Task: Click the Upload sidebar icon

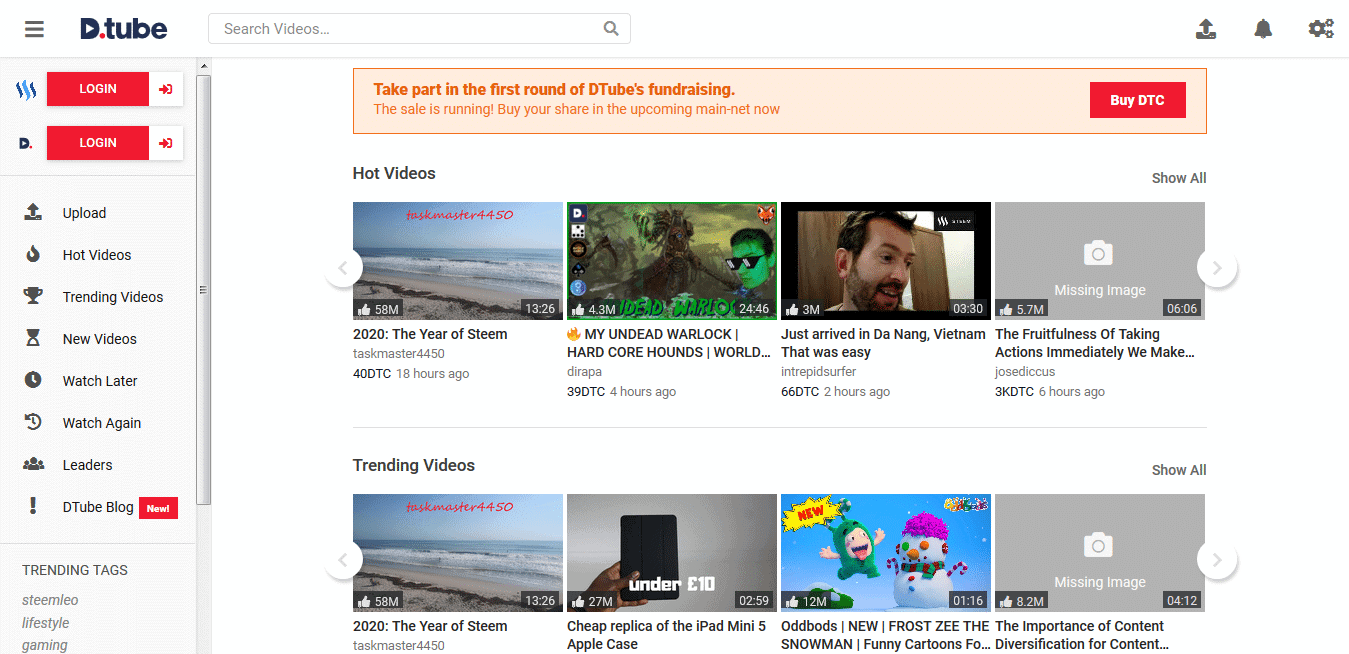Action: (x=33, y=213)
